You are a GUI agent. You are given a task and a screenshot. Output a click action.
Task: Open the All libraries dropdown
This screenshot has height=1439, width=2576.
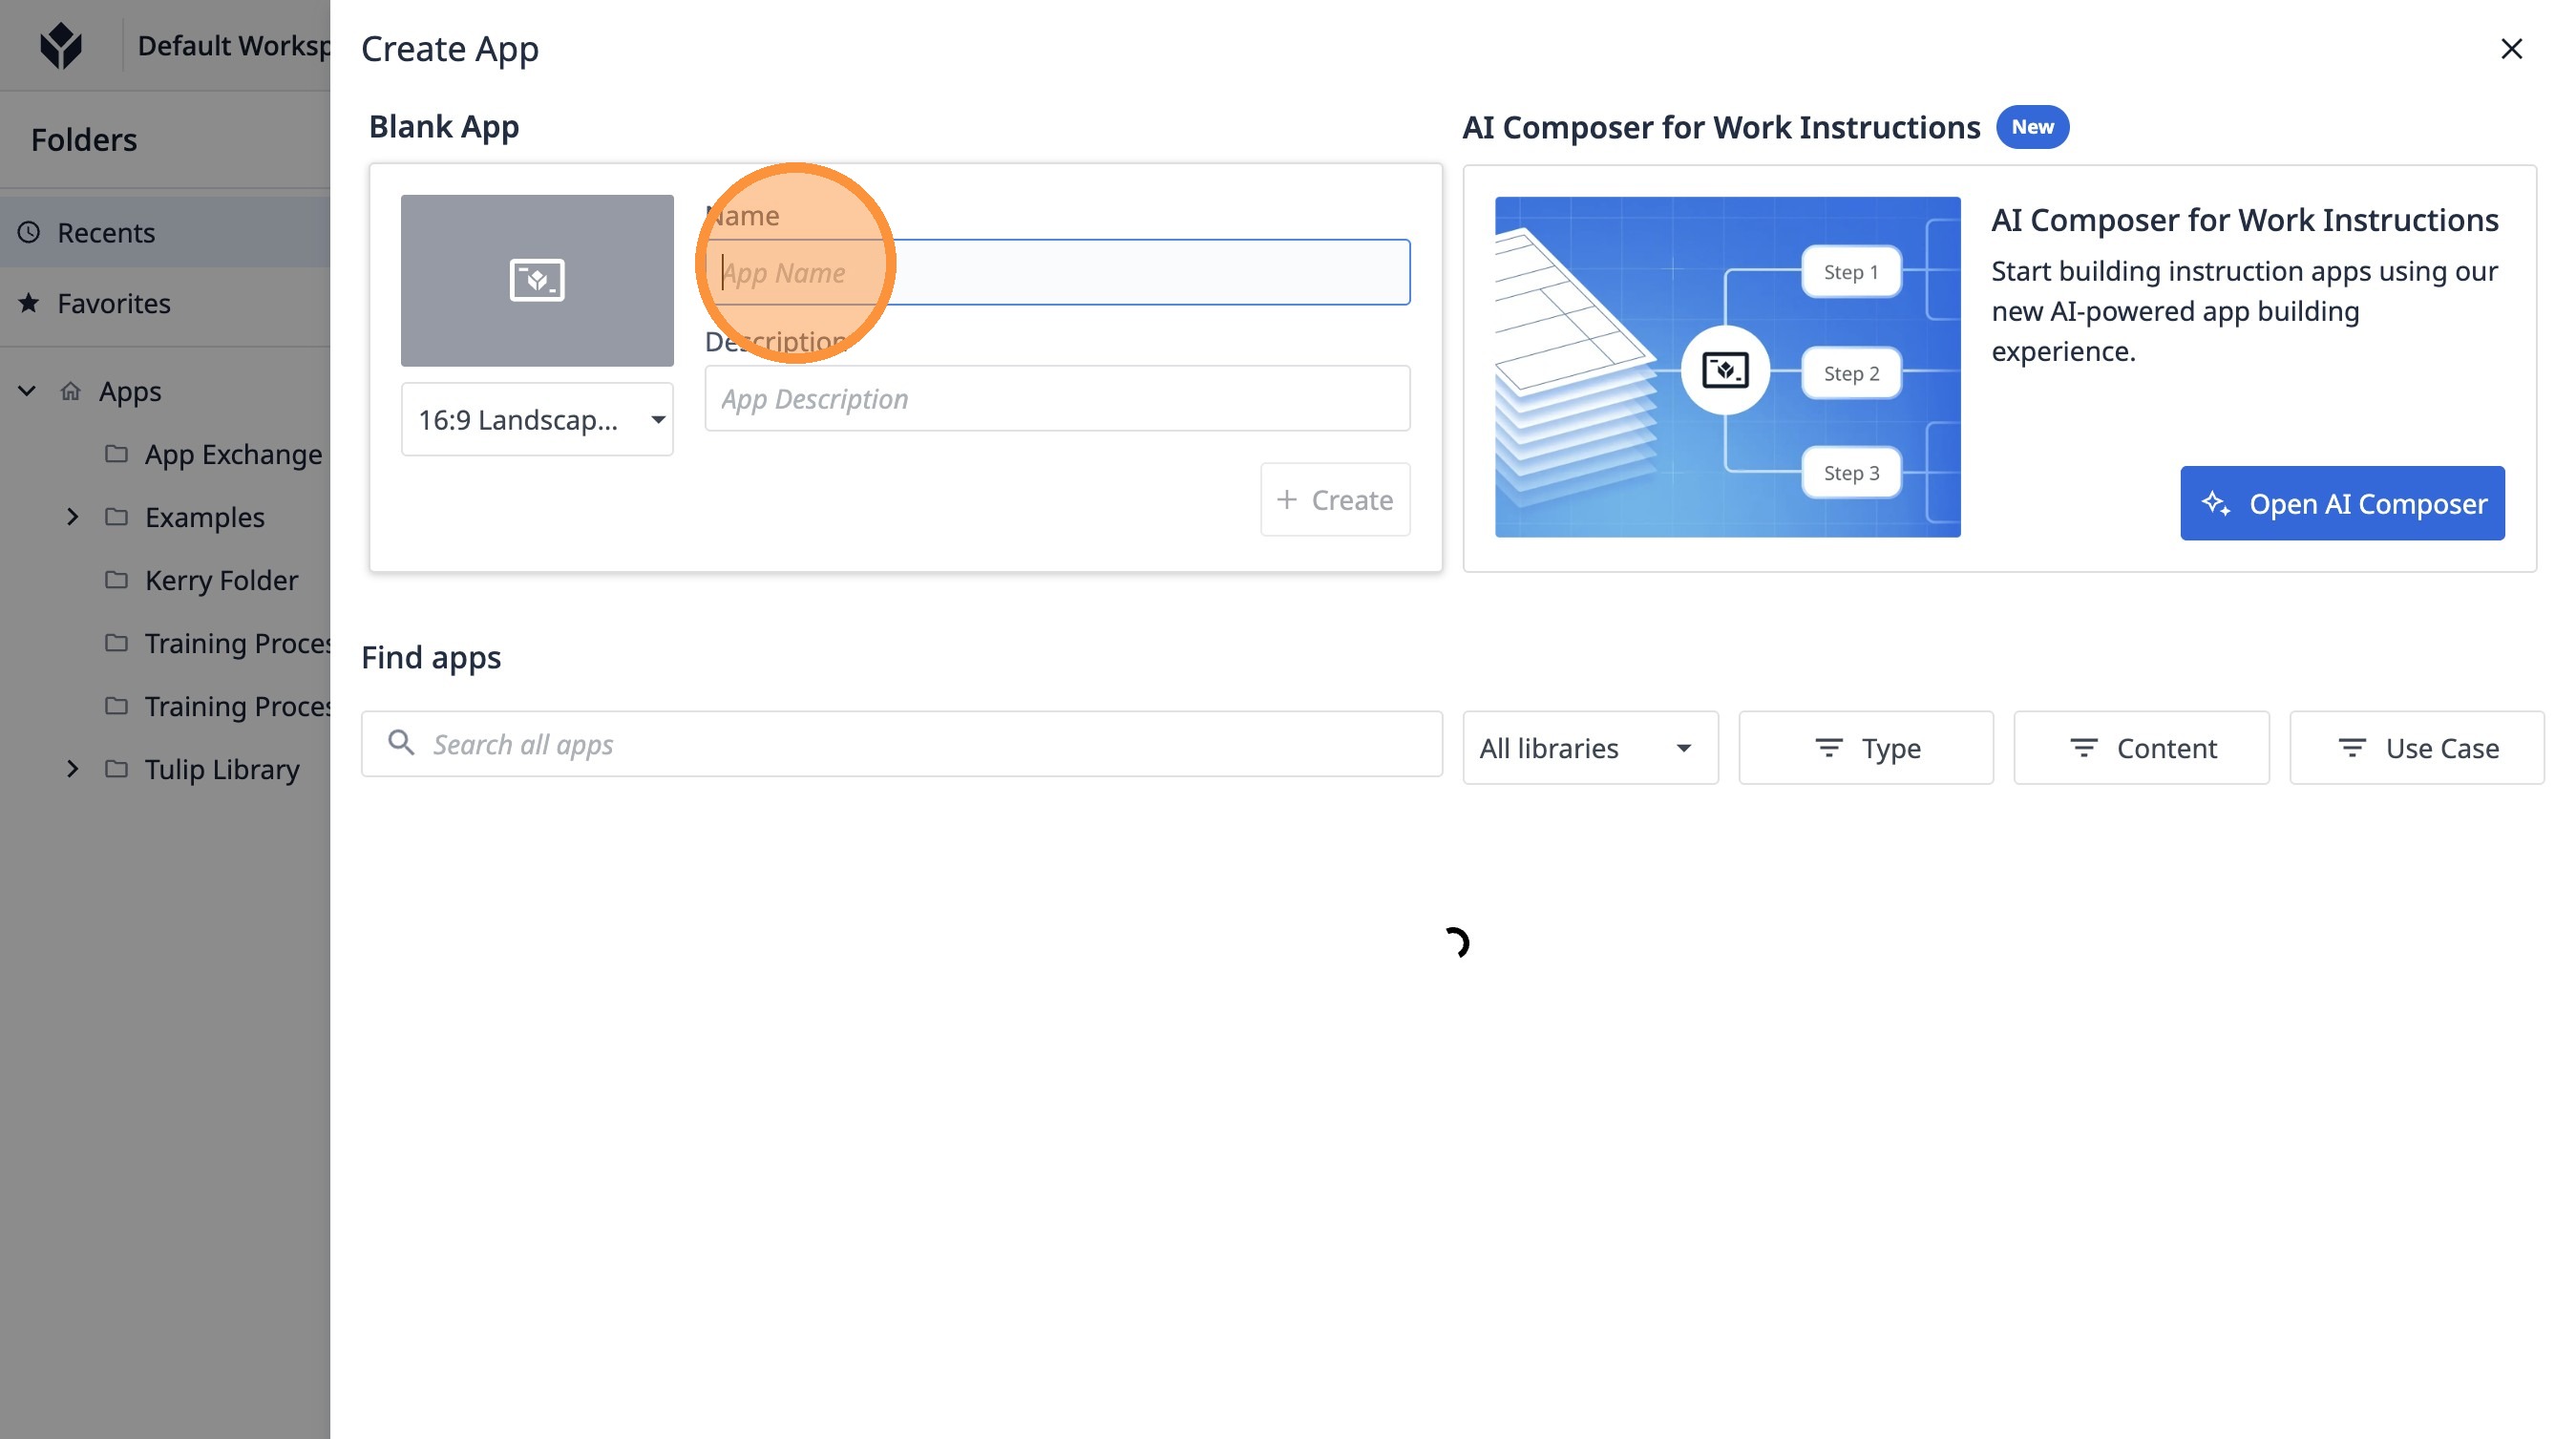[x=1589, y=747]
